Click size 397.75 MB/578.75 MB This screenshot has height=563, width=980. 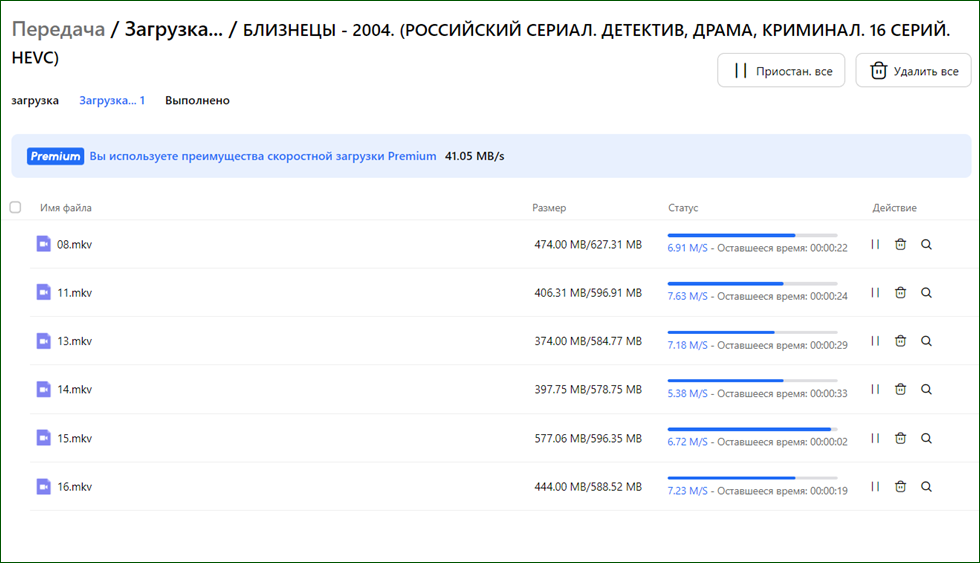(588, 389)
